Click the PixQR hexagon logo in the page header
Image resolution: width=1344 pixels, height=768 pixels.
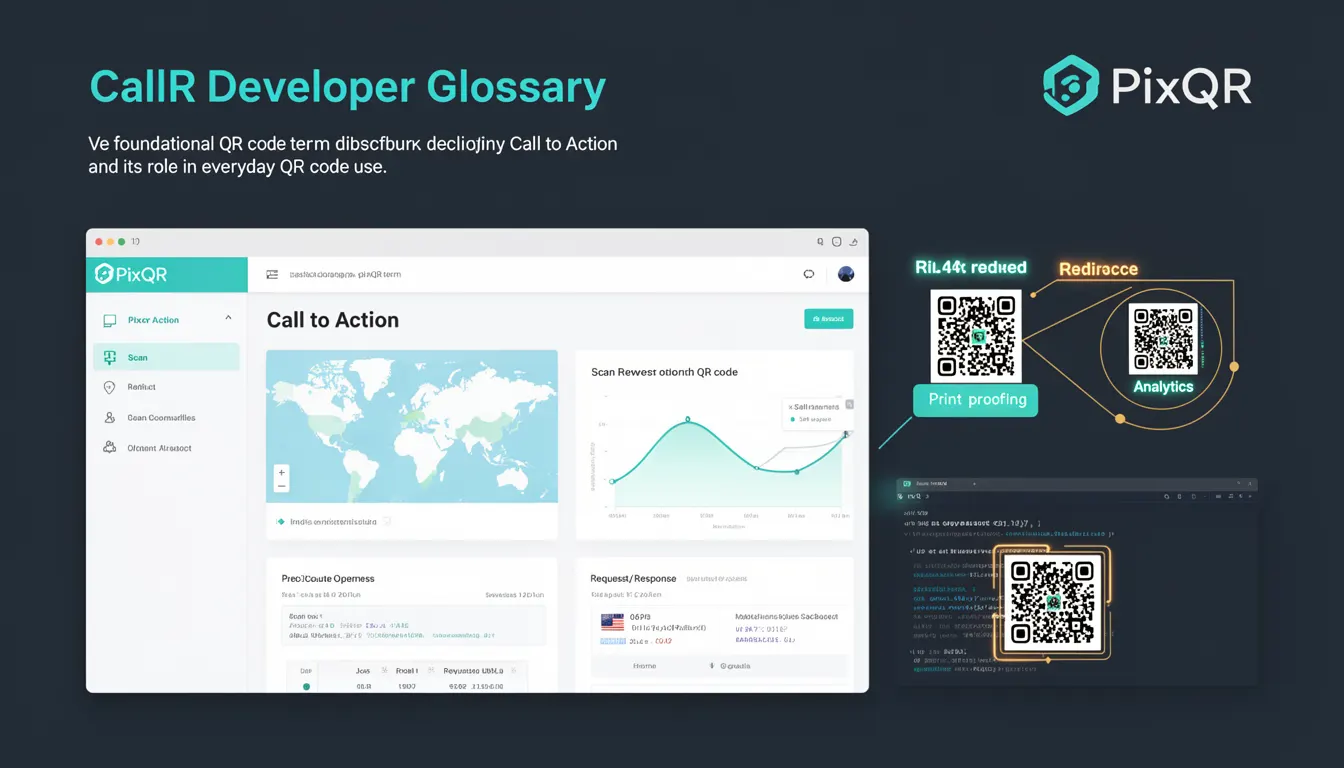pyautogui.click(x=1072, y=86)
